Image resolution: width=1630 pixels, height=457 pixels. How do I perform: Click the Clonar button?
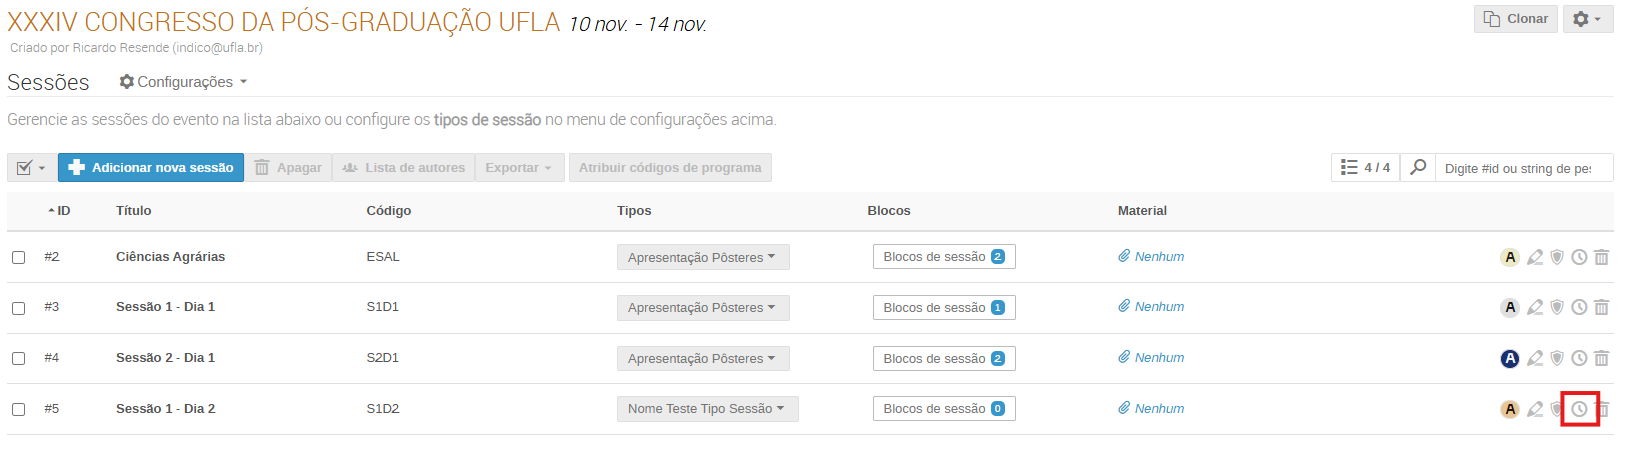(x=1515, y=19)
